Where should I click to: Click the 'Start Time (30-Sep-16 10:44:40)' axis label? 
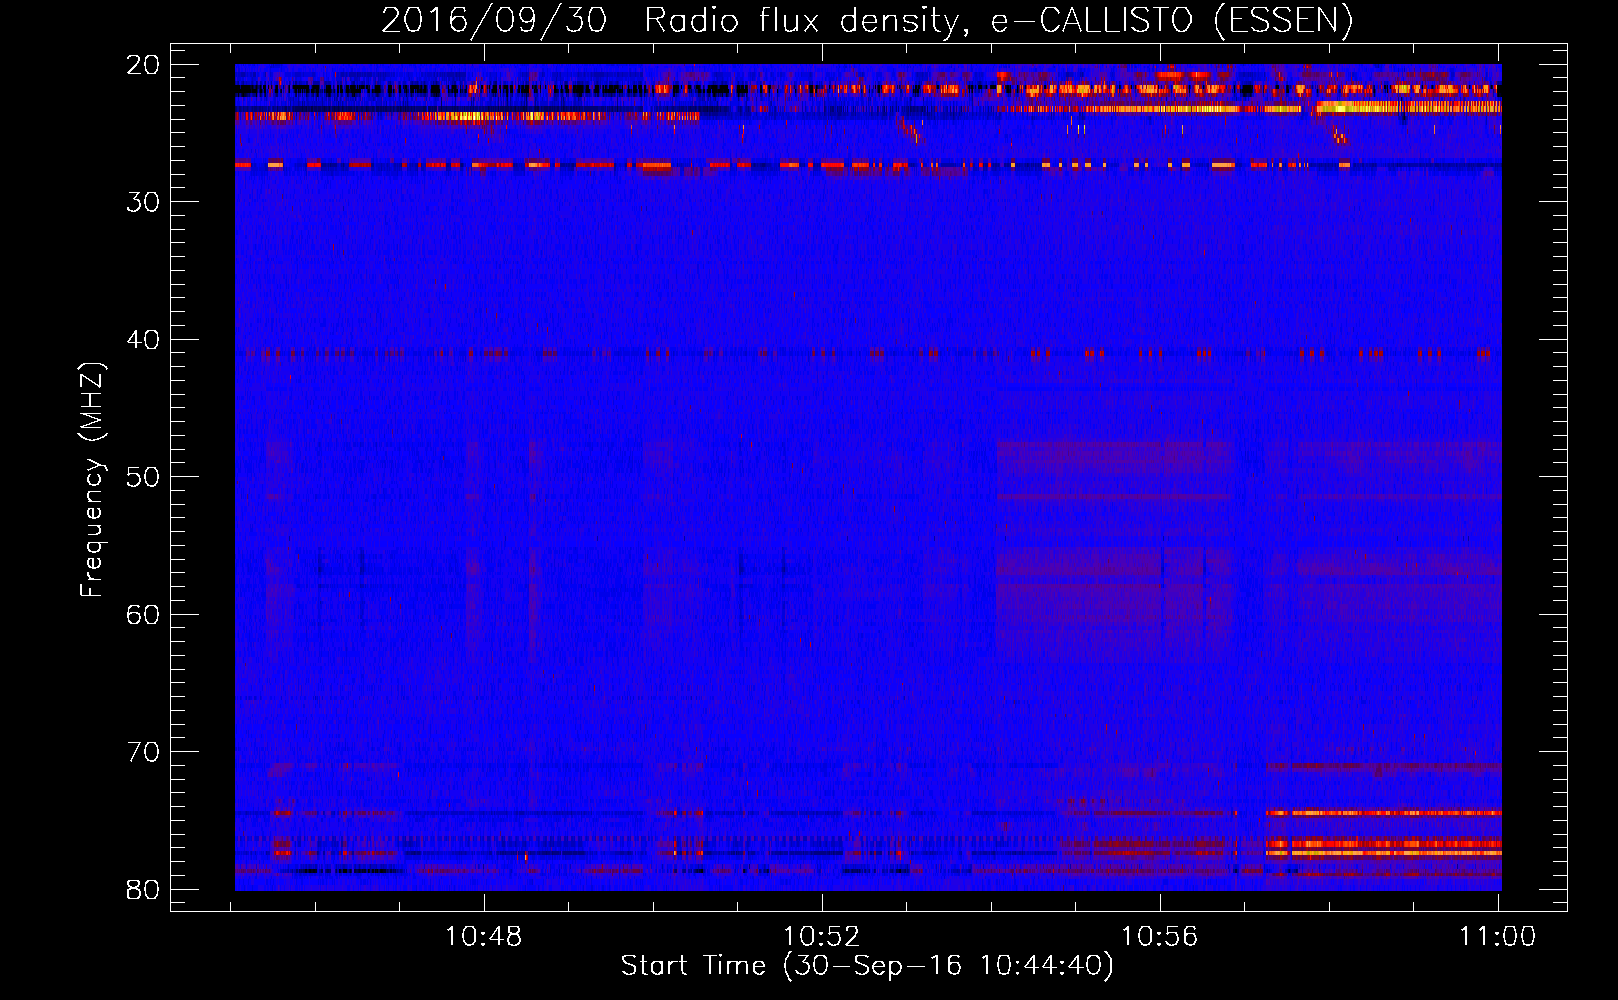coord(867,966)
